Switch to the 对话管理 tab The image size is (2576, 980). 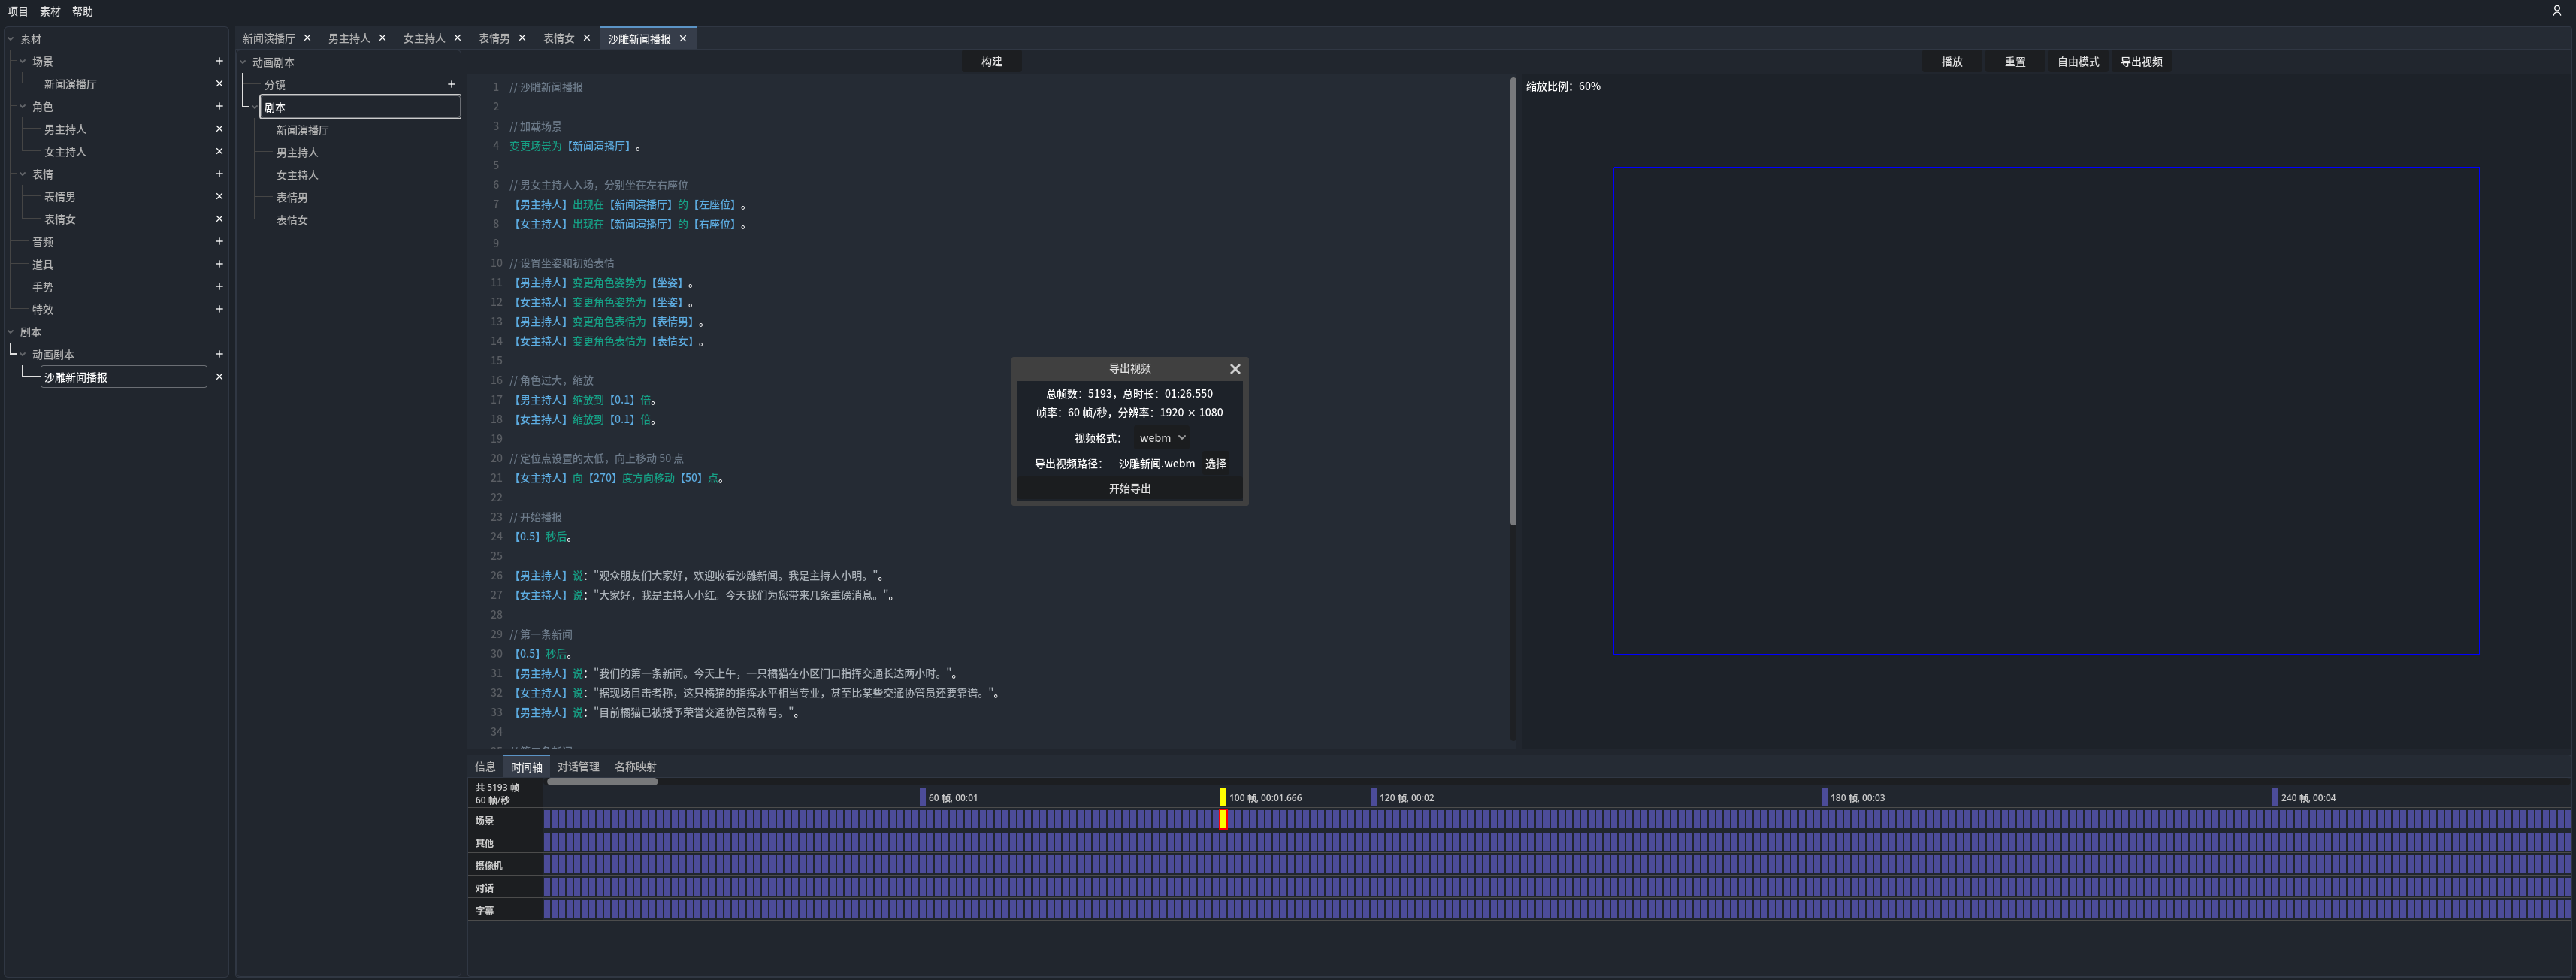tap(578, 767)
